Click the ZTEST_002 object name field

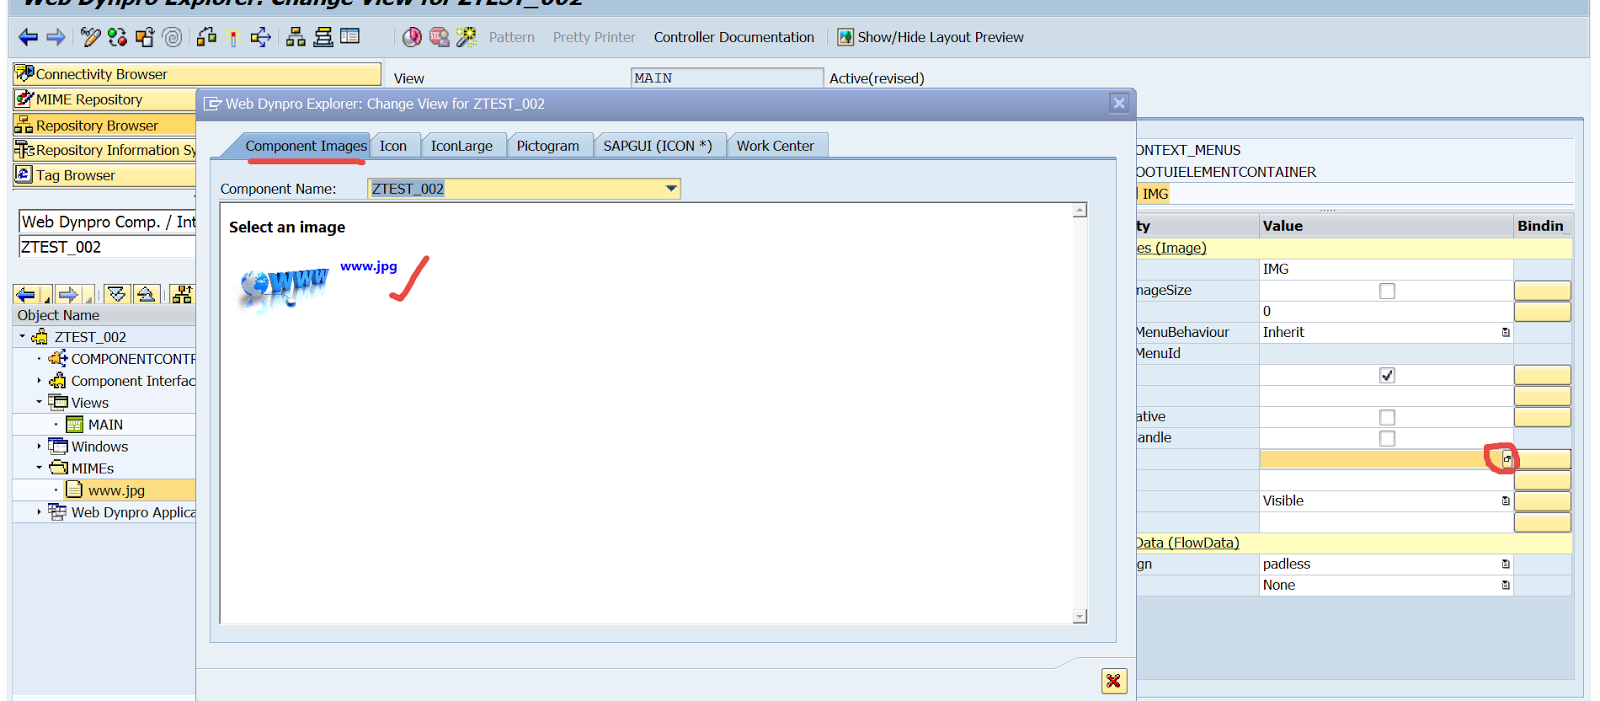coord(107,247)
